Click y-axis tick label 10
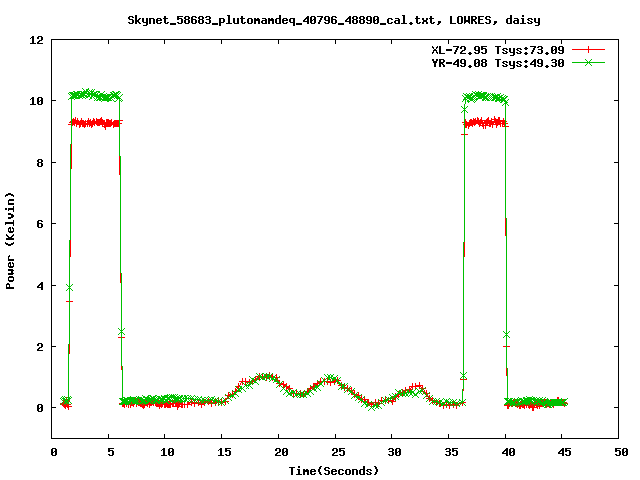Image resolution: width=640 pixels, height=480 pixels. click(x=36, y=101)
